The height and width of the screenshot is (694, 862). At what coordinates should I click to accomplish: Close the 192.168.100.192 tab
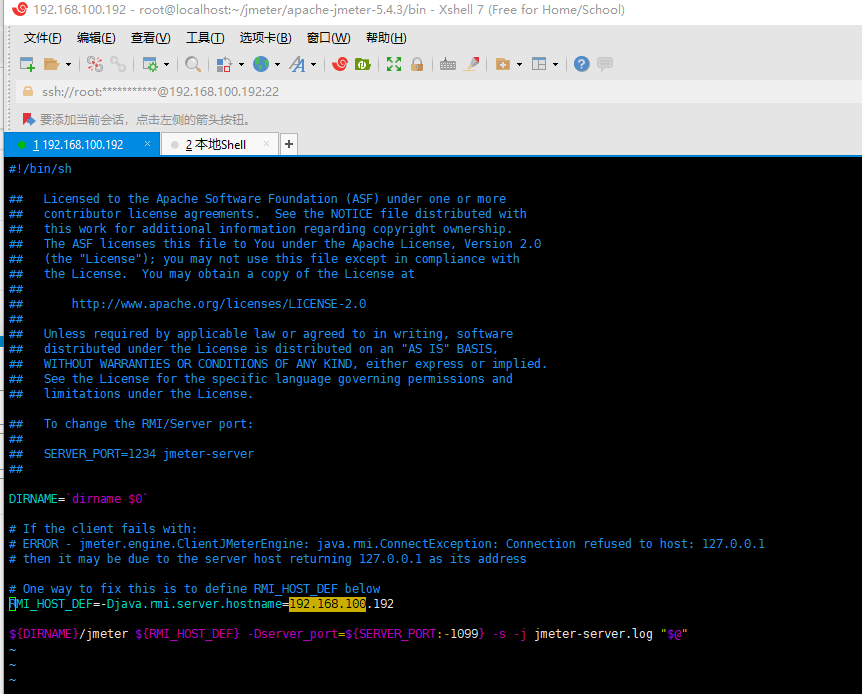coord(147,144)
